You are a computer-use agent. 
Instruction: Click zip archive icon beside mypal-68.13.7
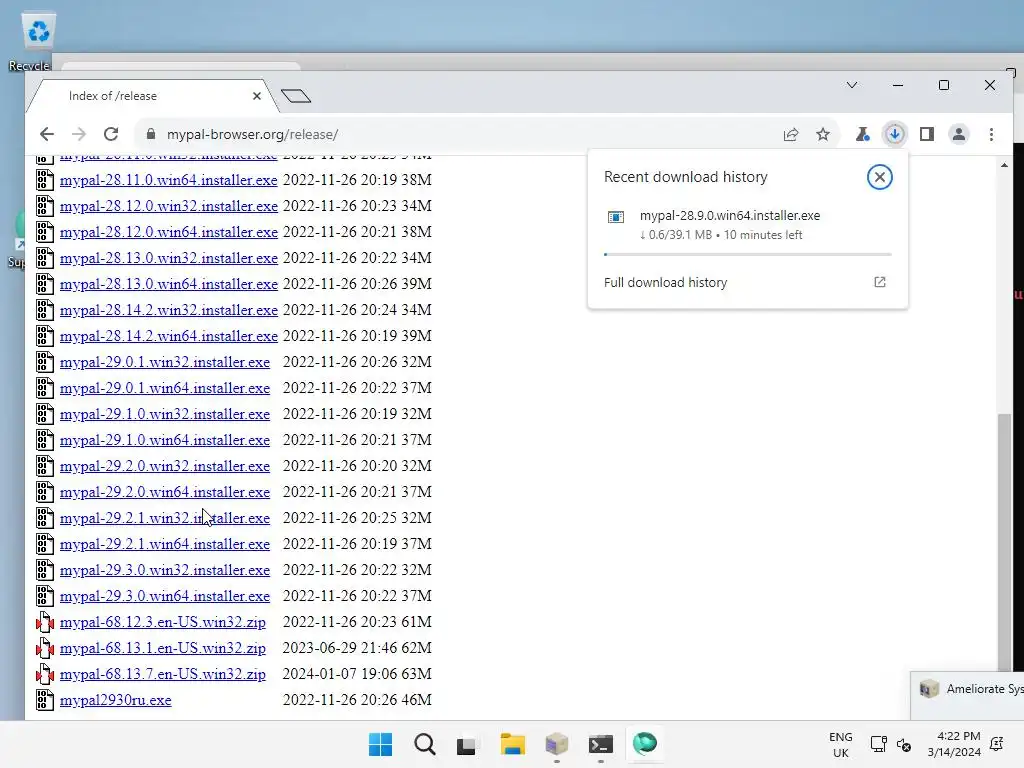44,674
